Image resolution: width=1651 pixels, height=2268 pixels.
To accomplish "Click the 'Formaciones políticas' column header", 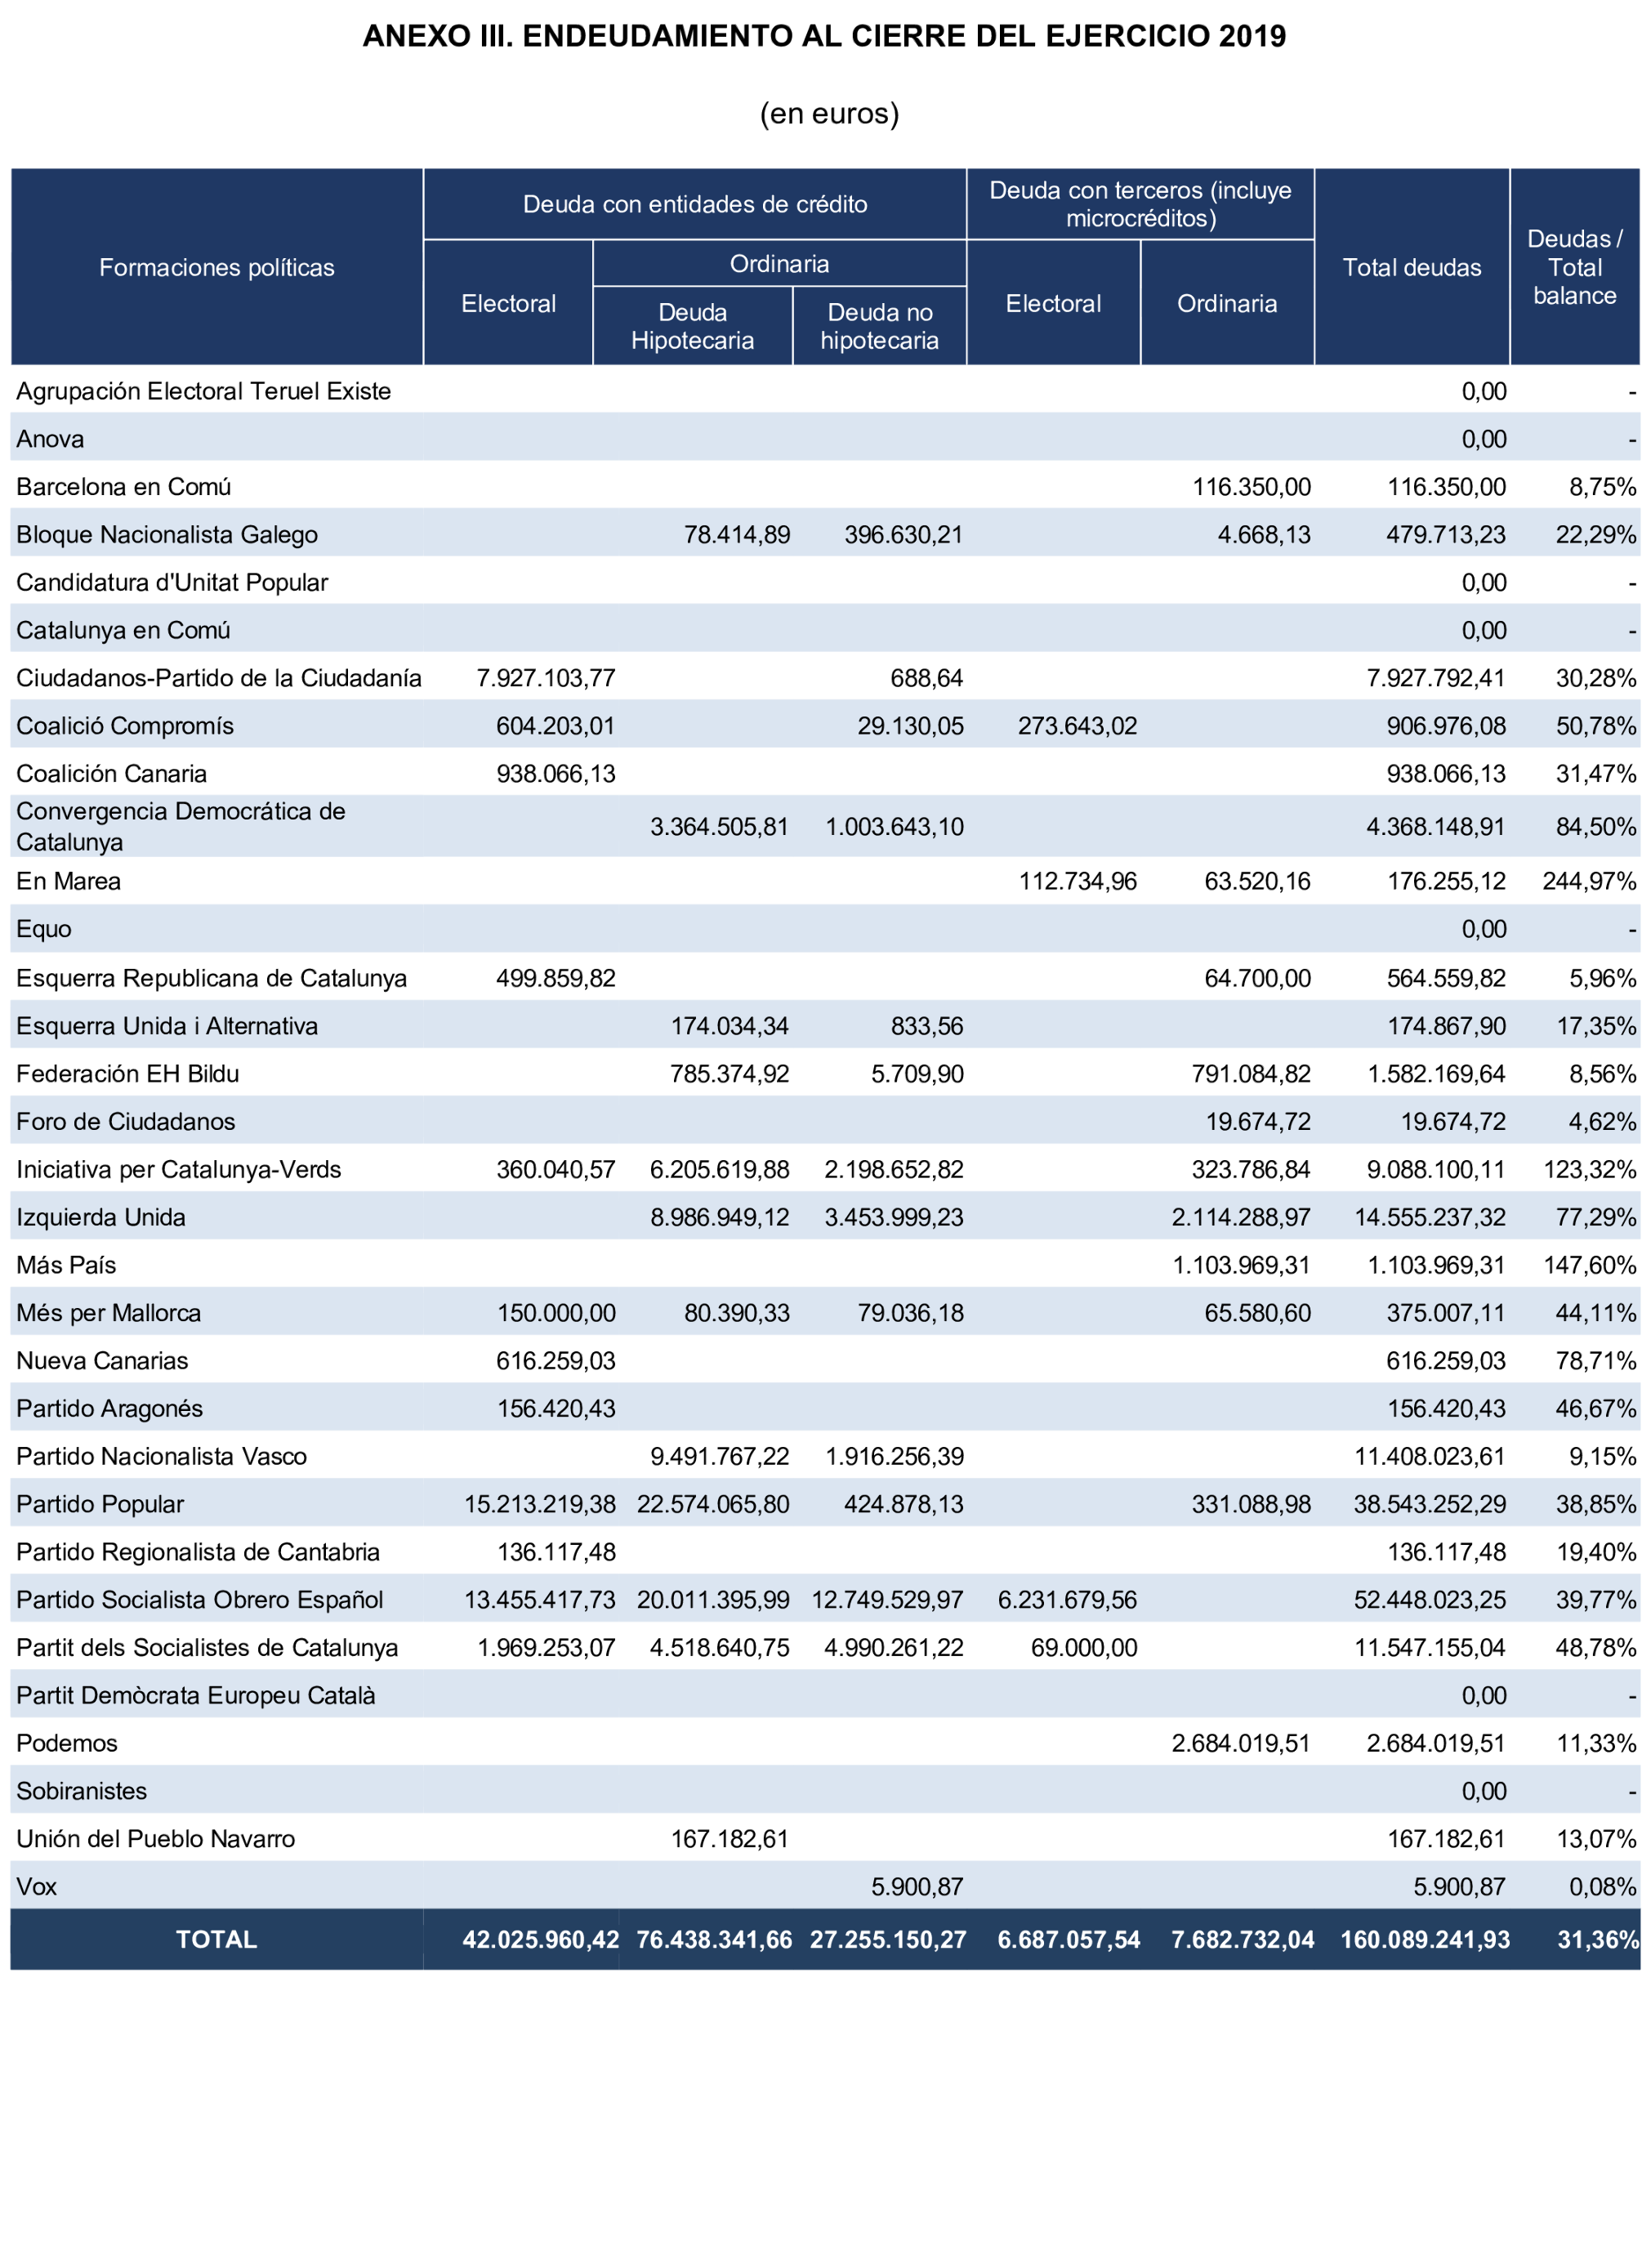I will pyautogui.click(x=216, y=267).
